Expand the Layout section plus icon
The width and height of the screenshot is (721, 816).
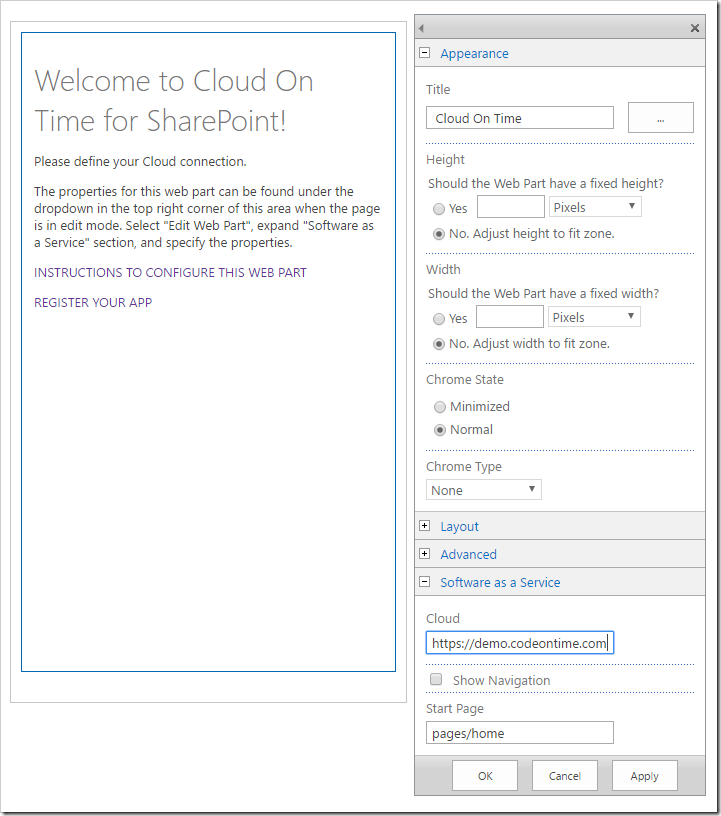tap(425, 526)
